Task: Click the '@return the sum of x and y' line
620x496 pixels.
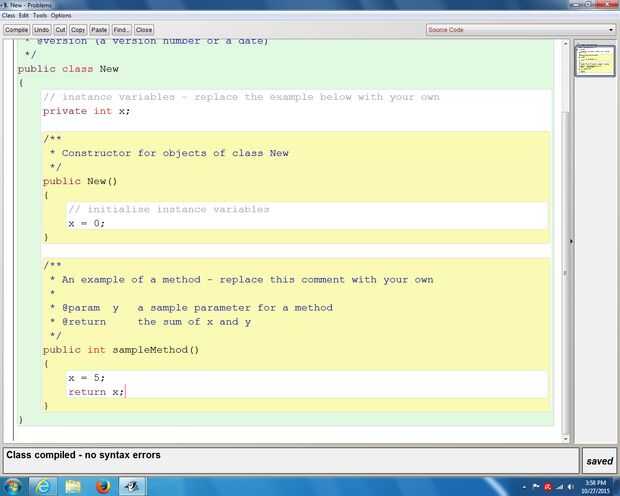Action: coord(150,322)
